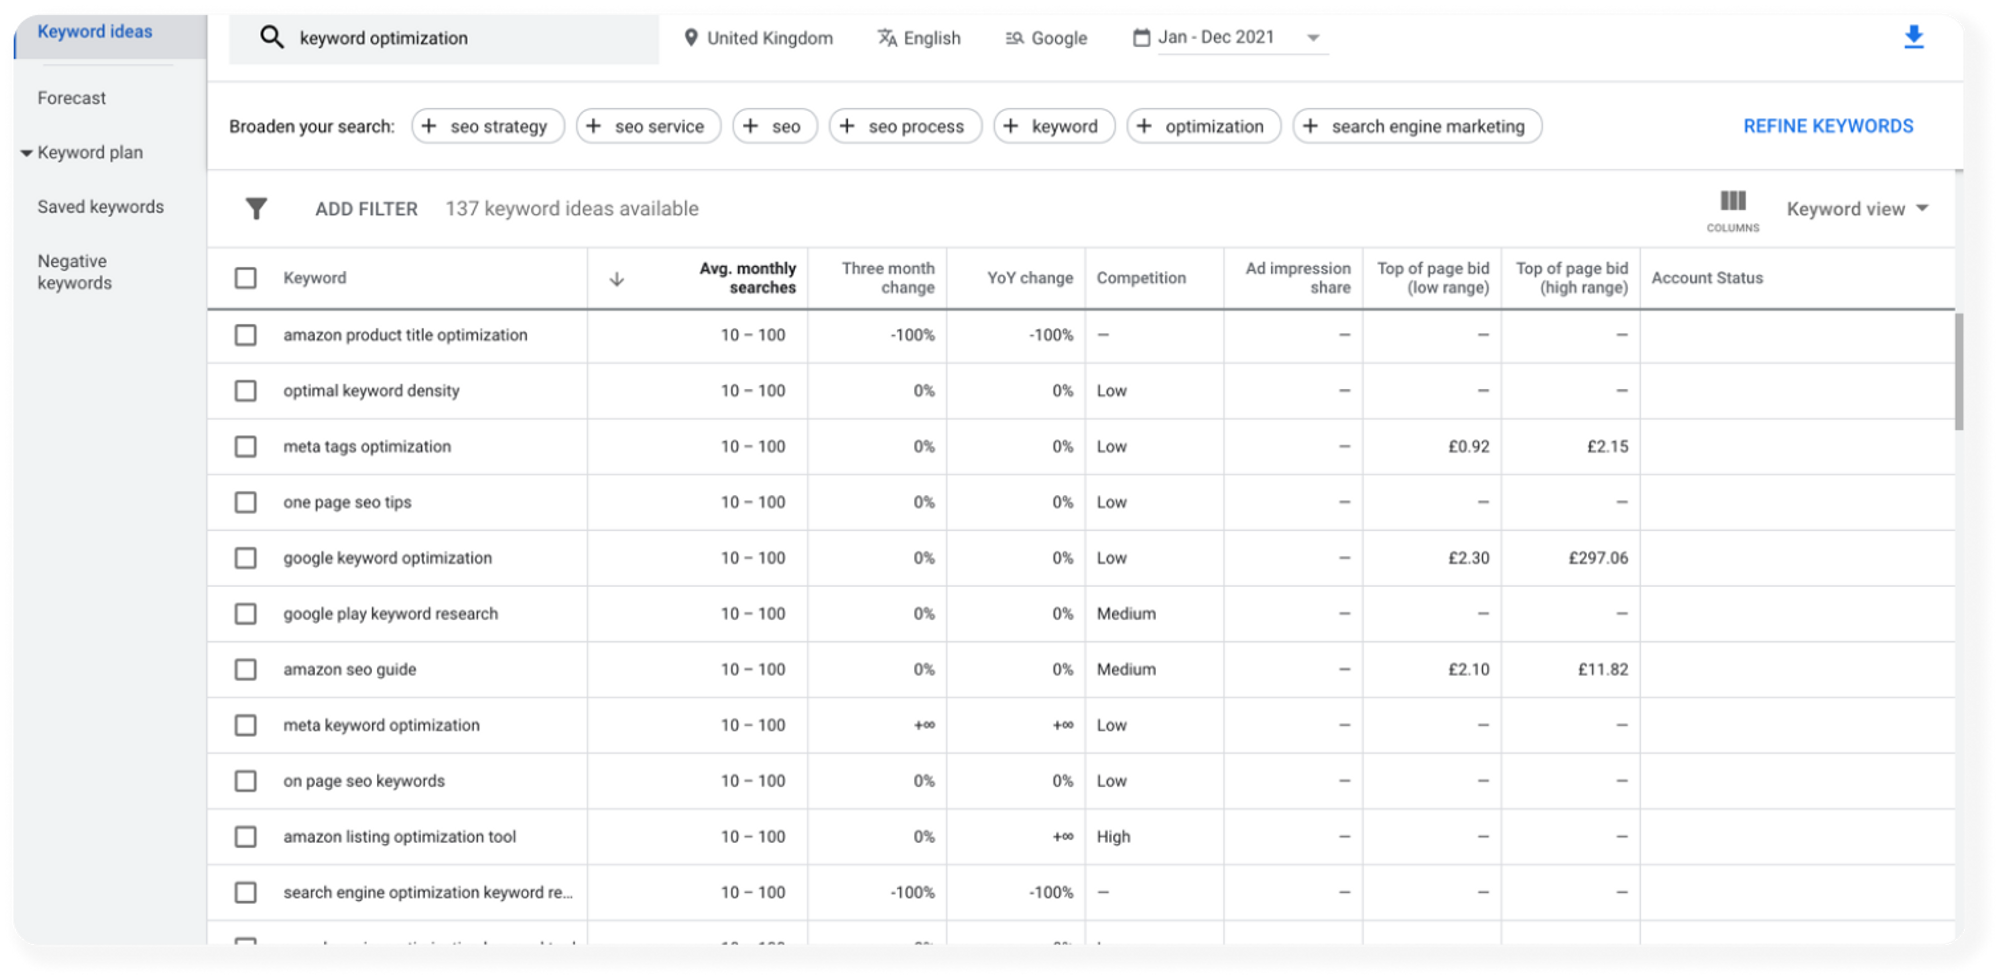Click the REFINE KEYWORDS link
This screenshot has width=2000, height=979.
tap(1828, 126)
